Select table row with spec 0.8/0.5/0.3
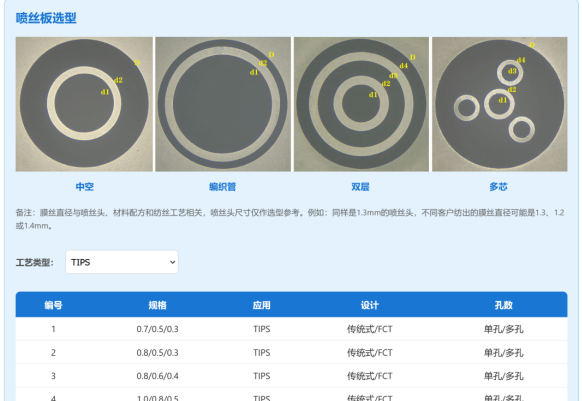The height and width of the screenshot is (401, 582). coord(291,352)
